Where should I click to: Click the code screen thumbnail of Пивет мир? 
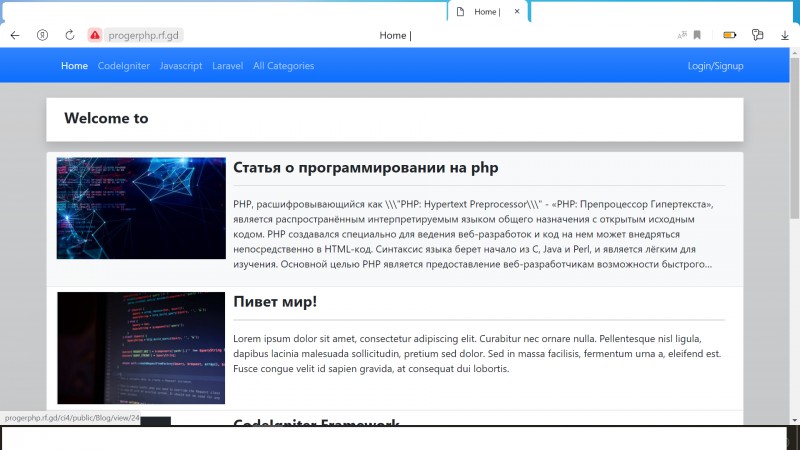click(x=141, y=348)
